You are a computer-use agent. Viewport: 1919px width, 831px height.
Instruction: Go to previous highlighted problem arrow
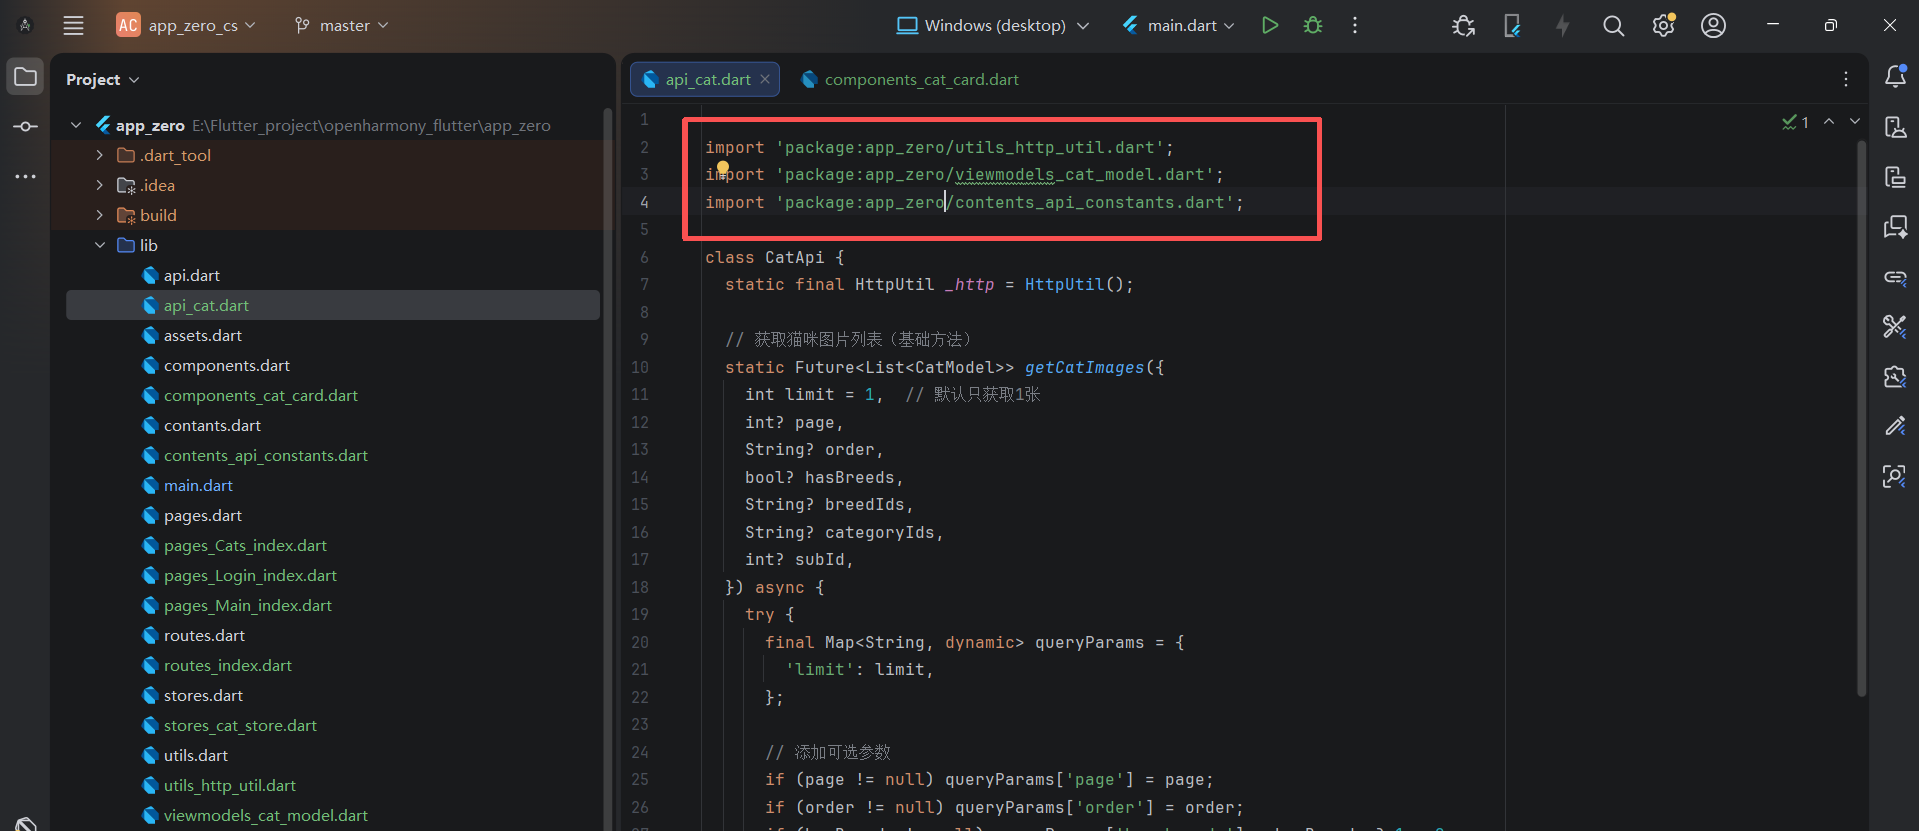tap(1829, 121)
